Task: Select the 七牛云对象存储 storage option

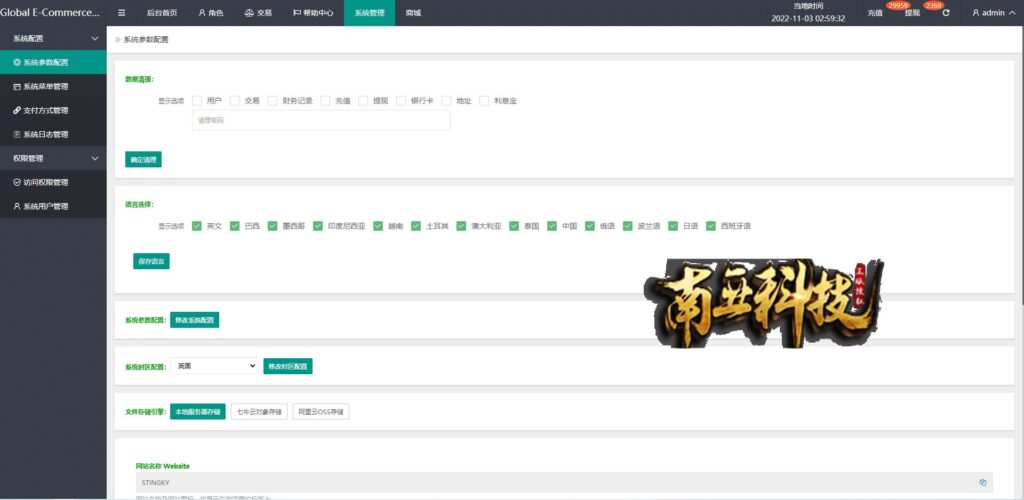Action: coord(259,412)
